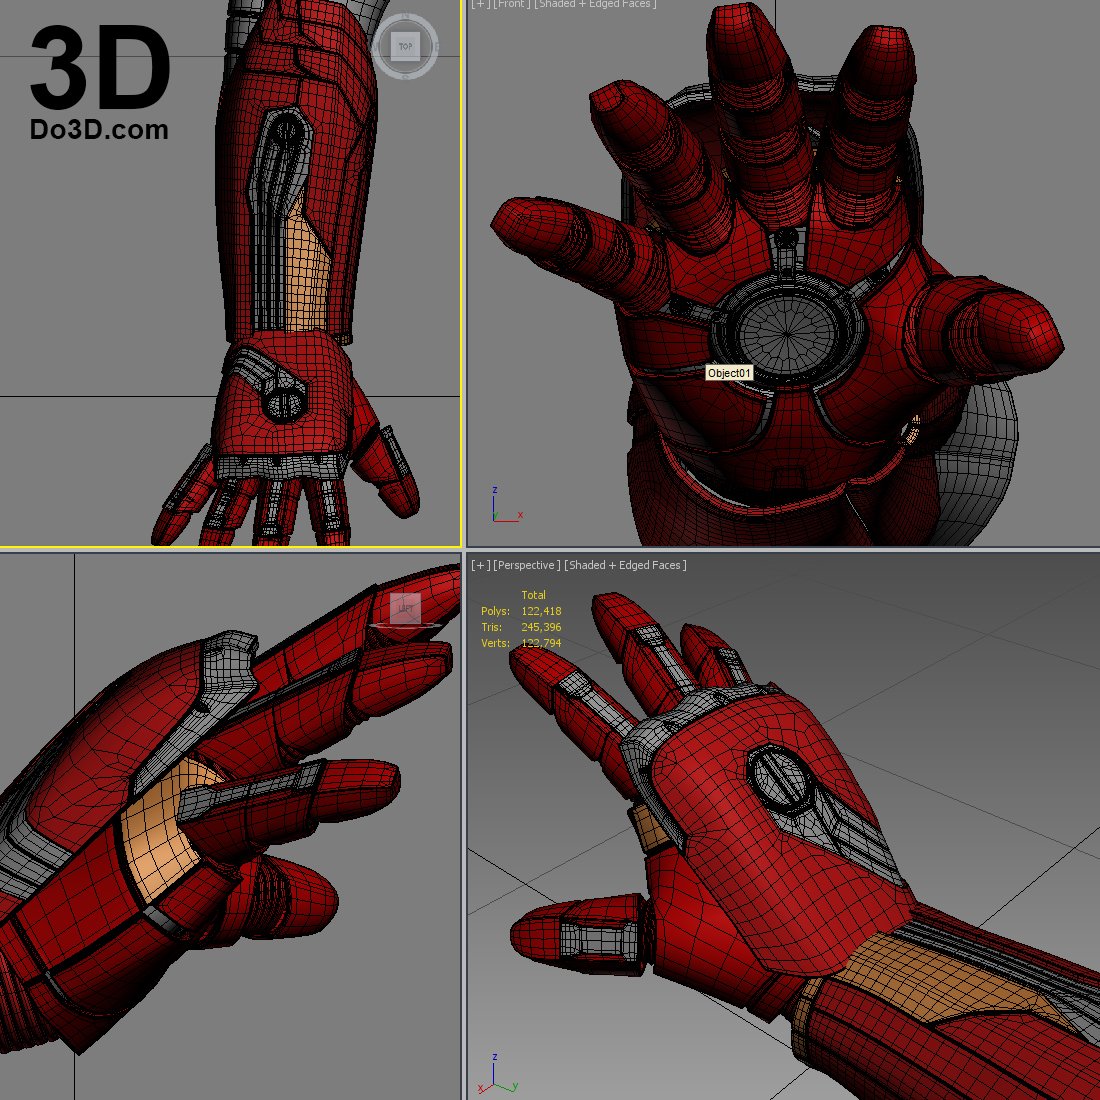Open the [+] menu of the Perspective viewport

pos(481,565)
